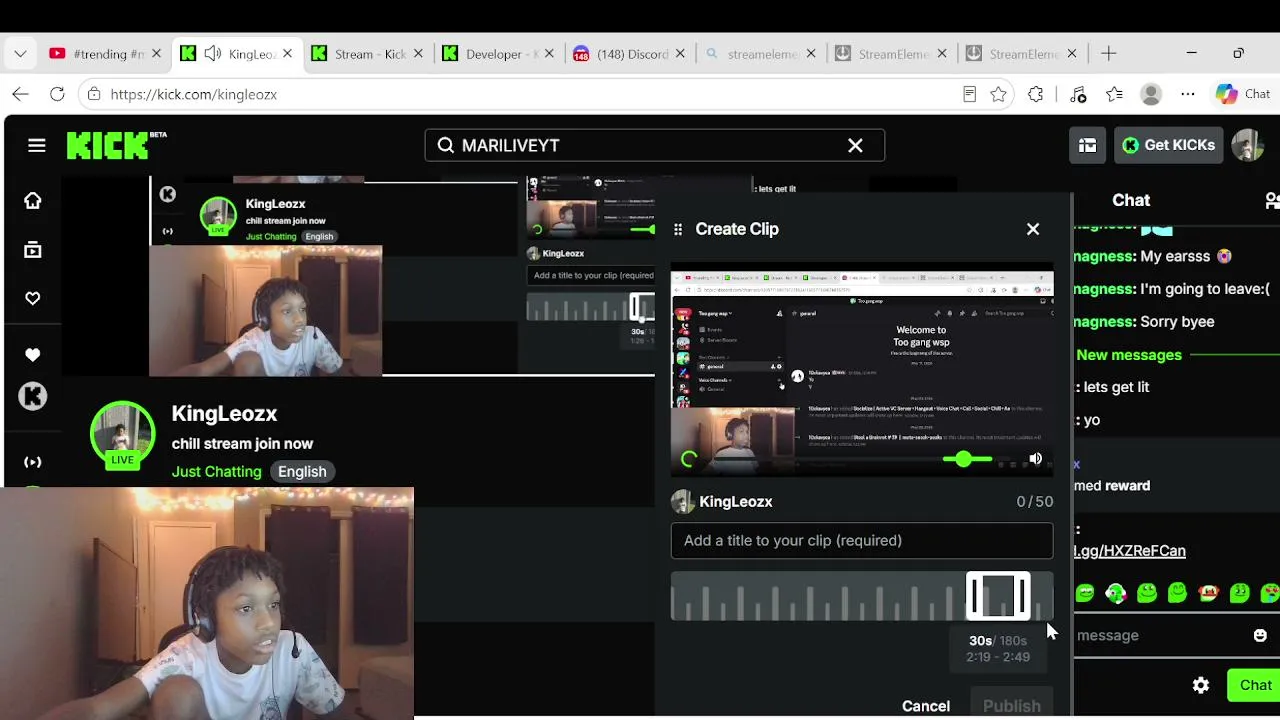Send message with the green Chat button

[1255, 685]
